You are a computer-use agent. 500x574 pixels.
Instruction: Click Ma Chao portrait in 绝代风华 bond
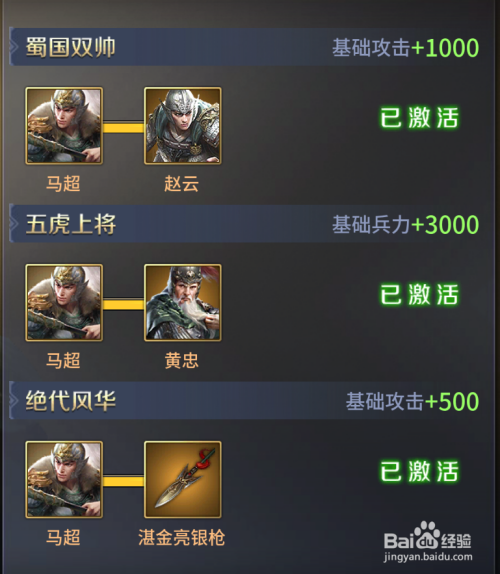[x=64, y=480]
